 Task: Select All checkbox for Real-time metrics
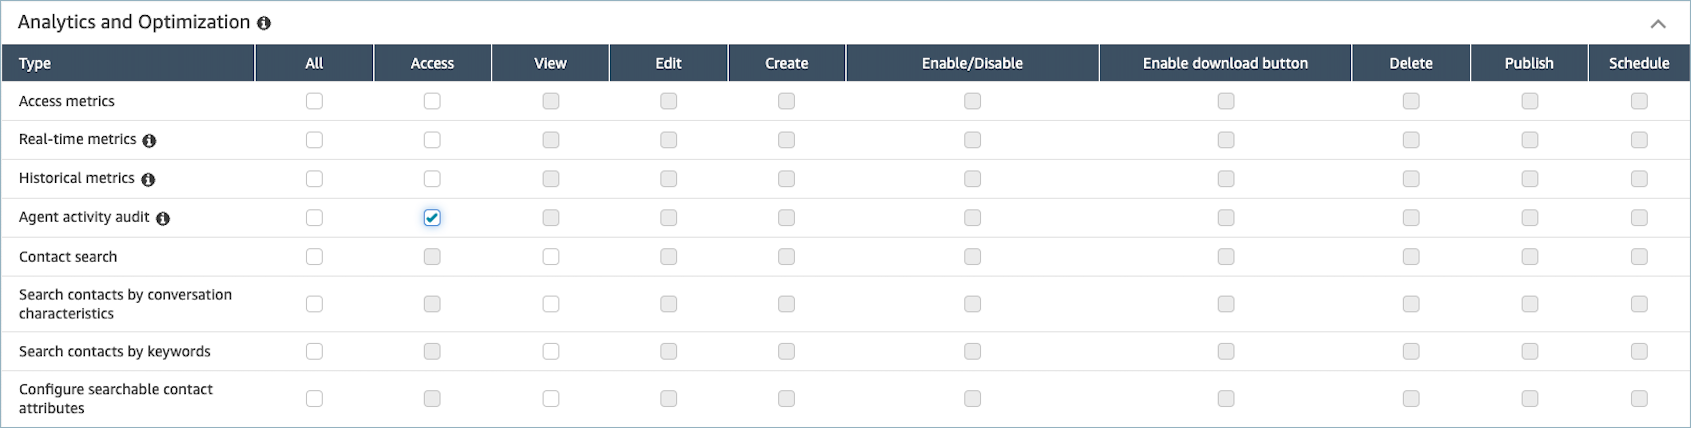314,140
